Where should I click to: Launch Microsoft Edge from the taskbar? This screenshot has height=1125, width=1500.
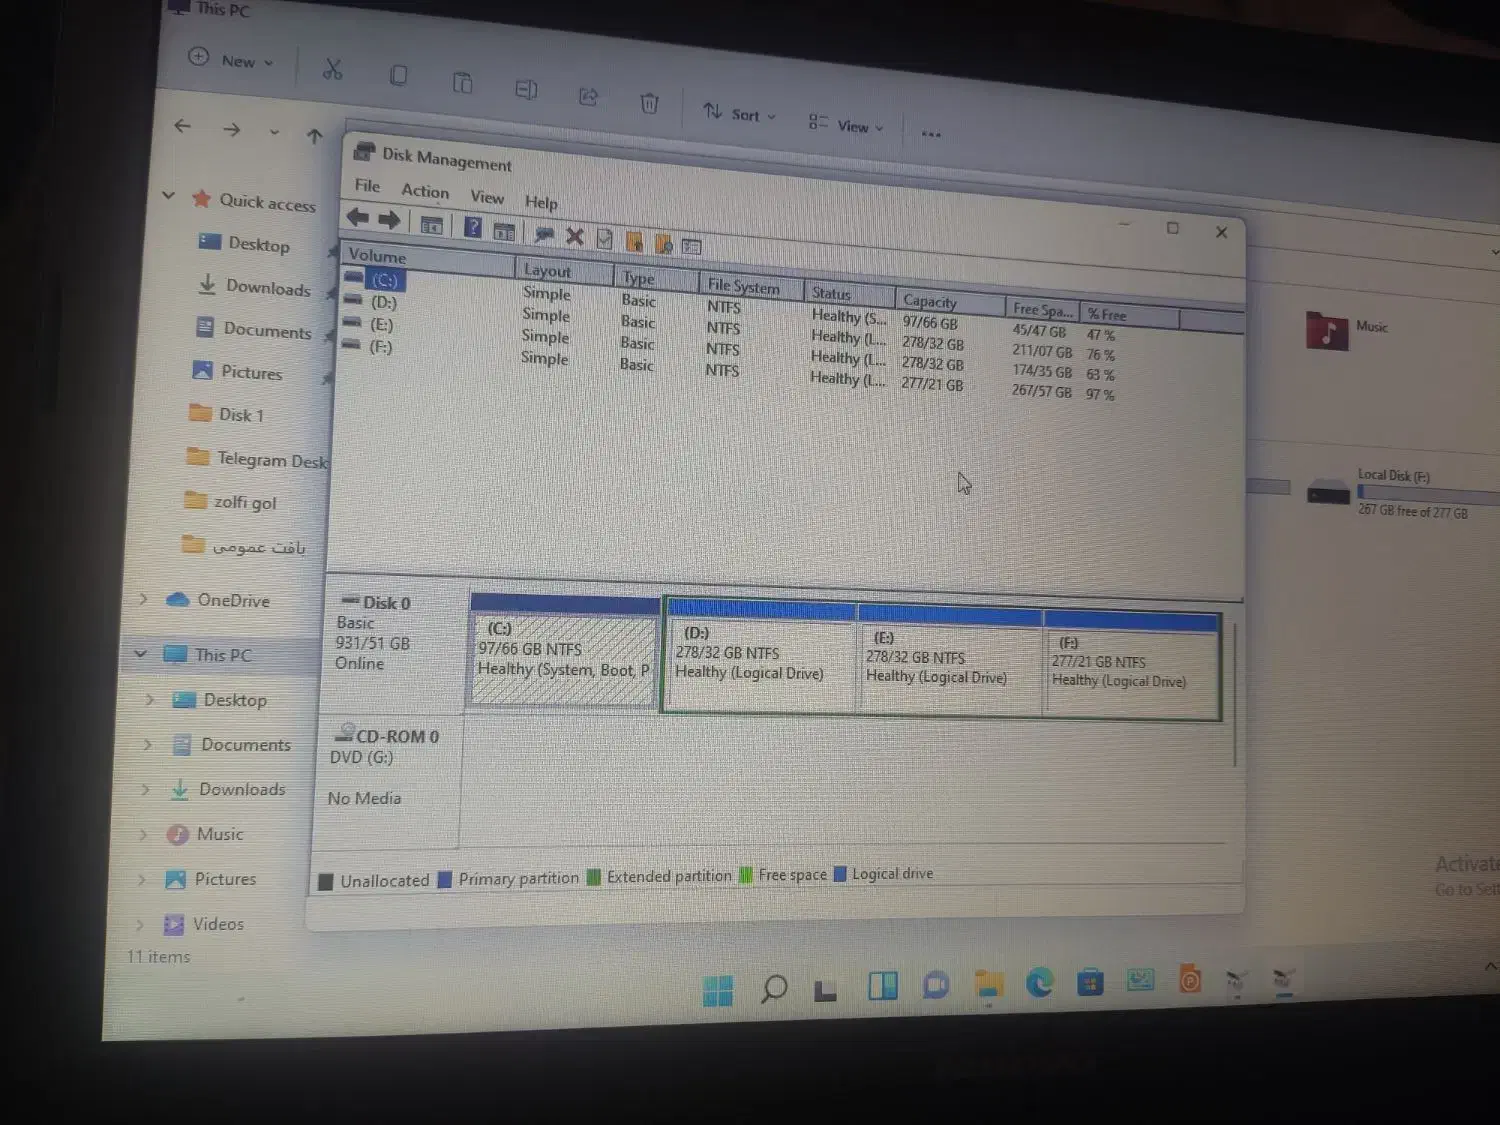click(1040, 983)
